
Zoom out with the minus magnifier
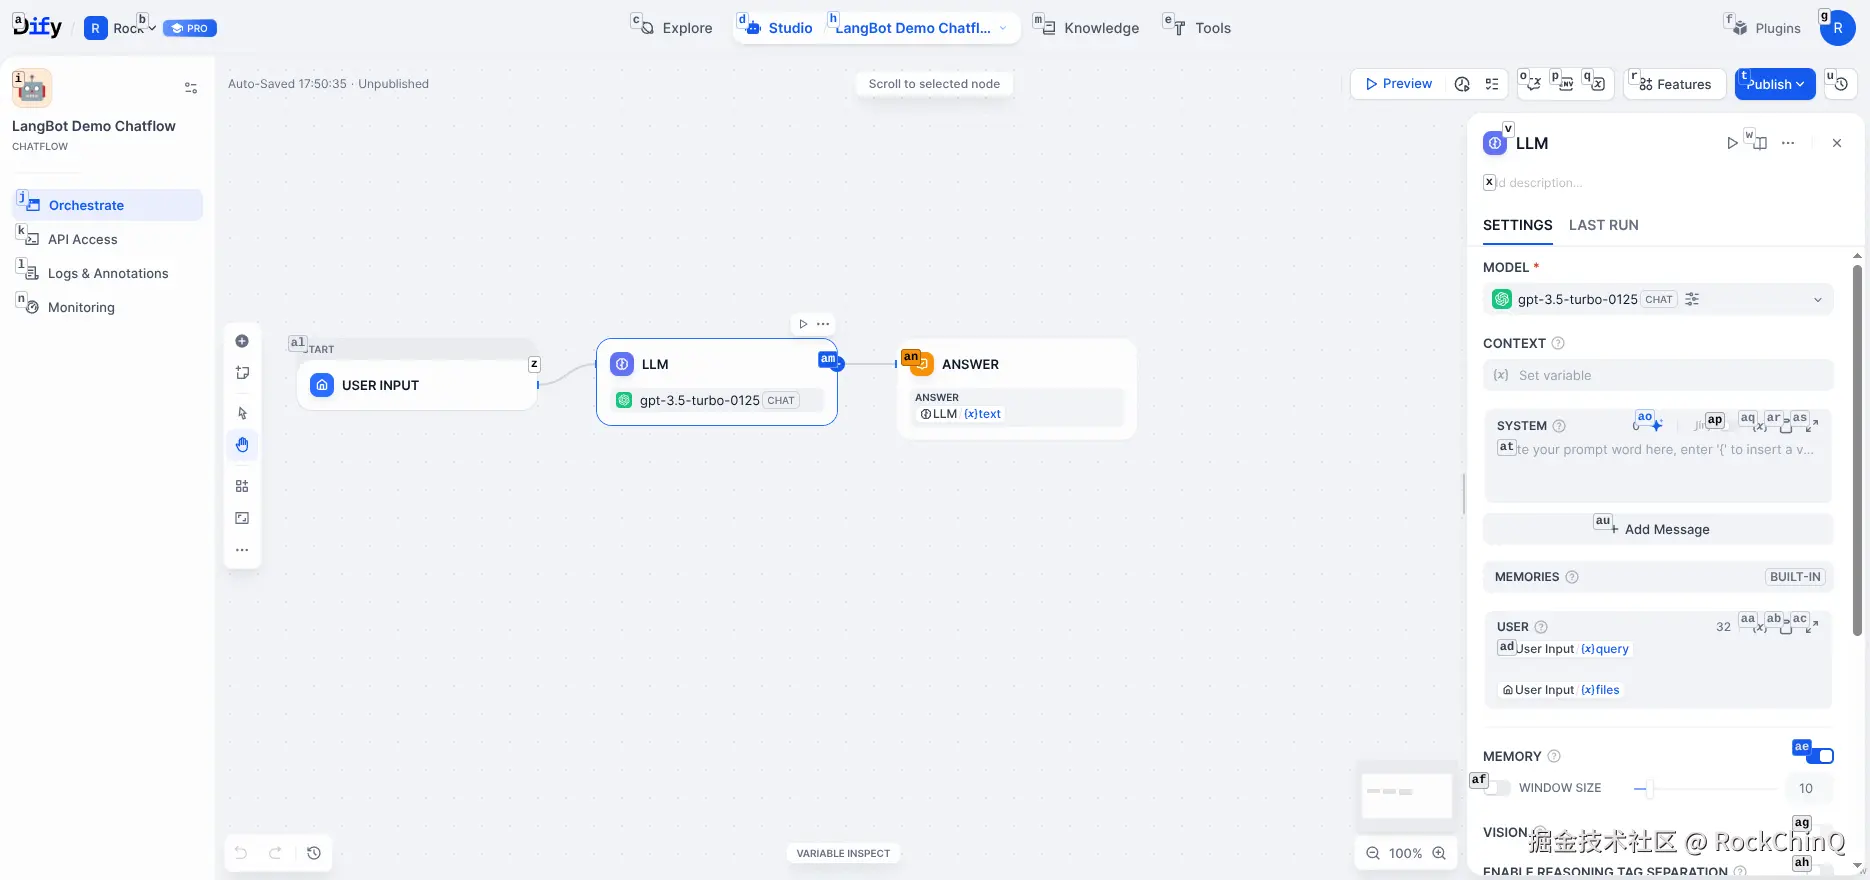click(1373, 853)
